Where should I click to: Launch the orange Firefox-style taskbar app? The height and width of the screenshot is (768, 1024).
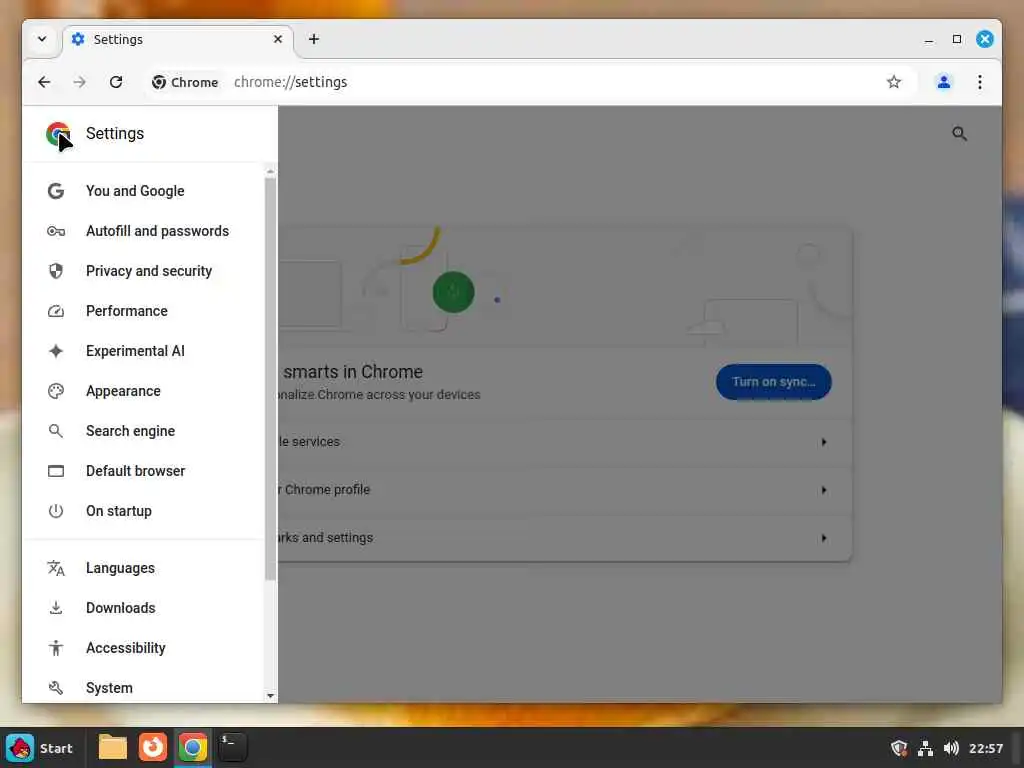(153, 747)
